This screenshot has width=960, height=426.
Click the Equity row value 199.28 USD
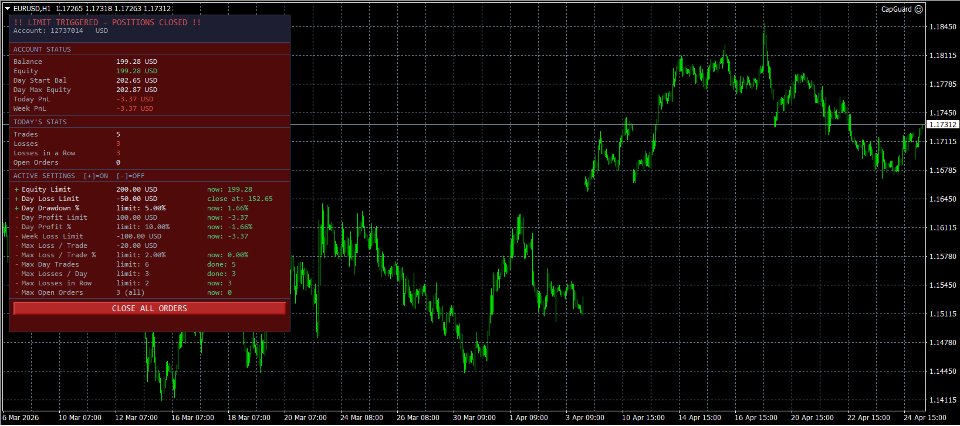click(137, 71)
